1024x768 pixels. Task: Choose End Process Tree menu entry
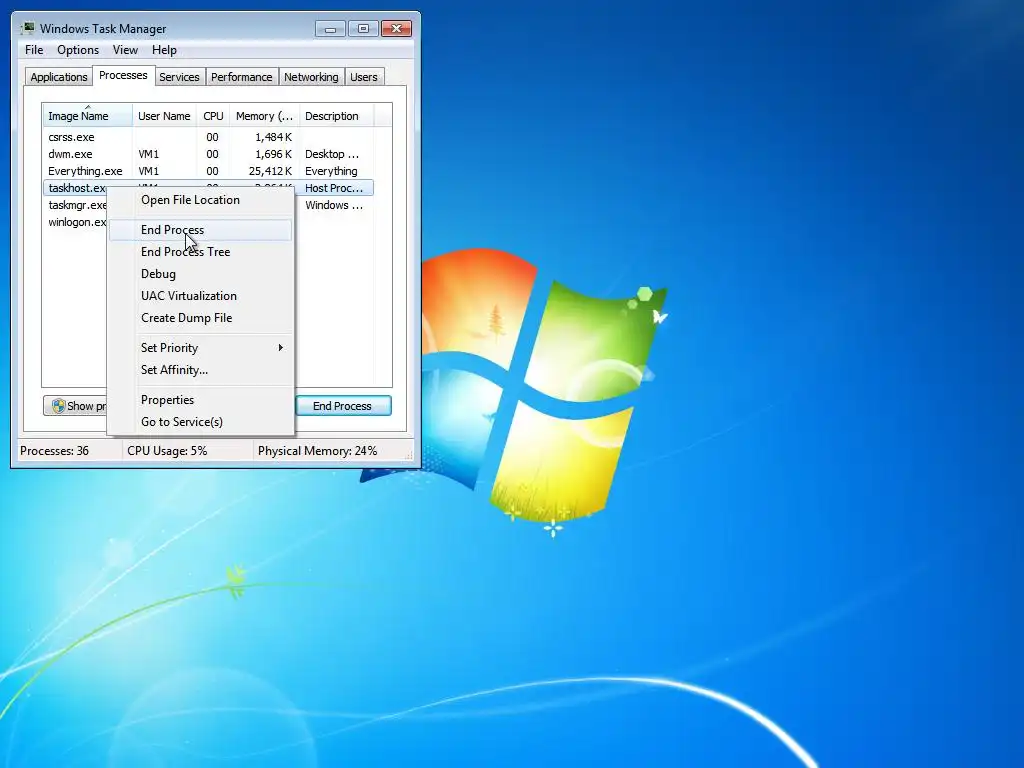(x=200, y=251)
